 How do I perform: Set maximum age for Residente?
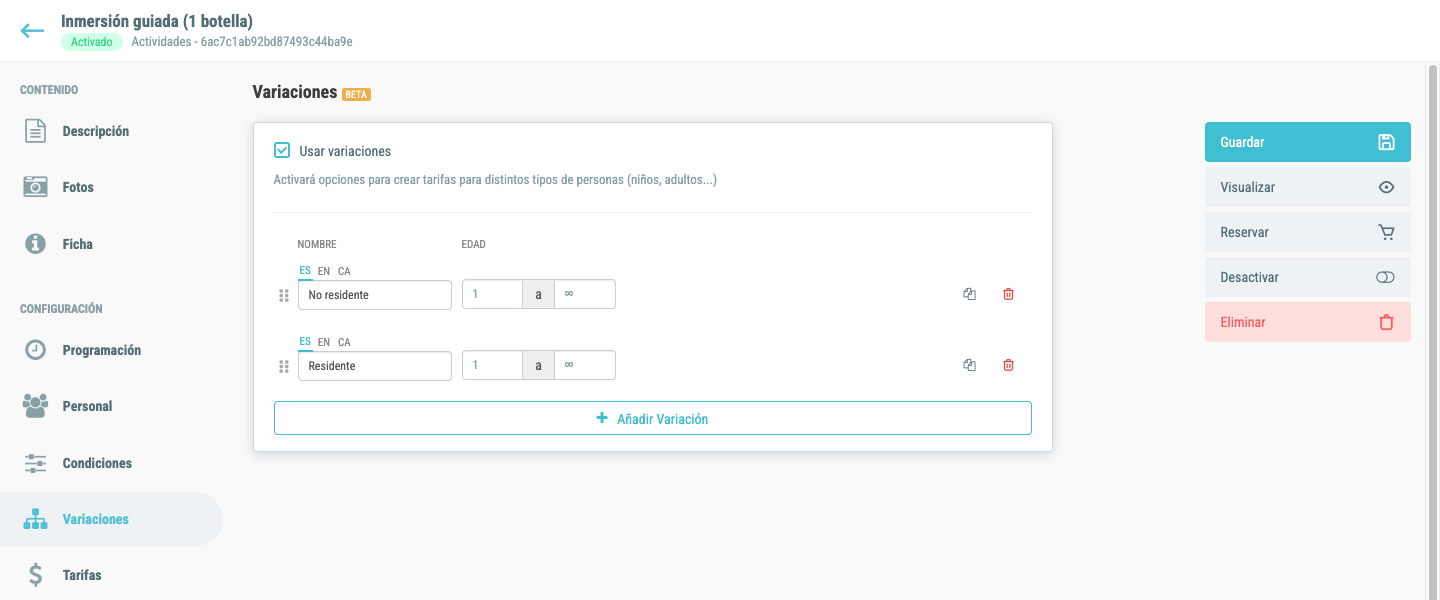(x=585, y=366)
